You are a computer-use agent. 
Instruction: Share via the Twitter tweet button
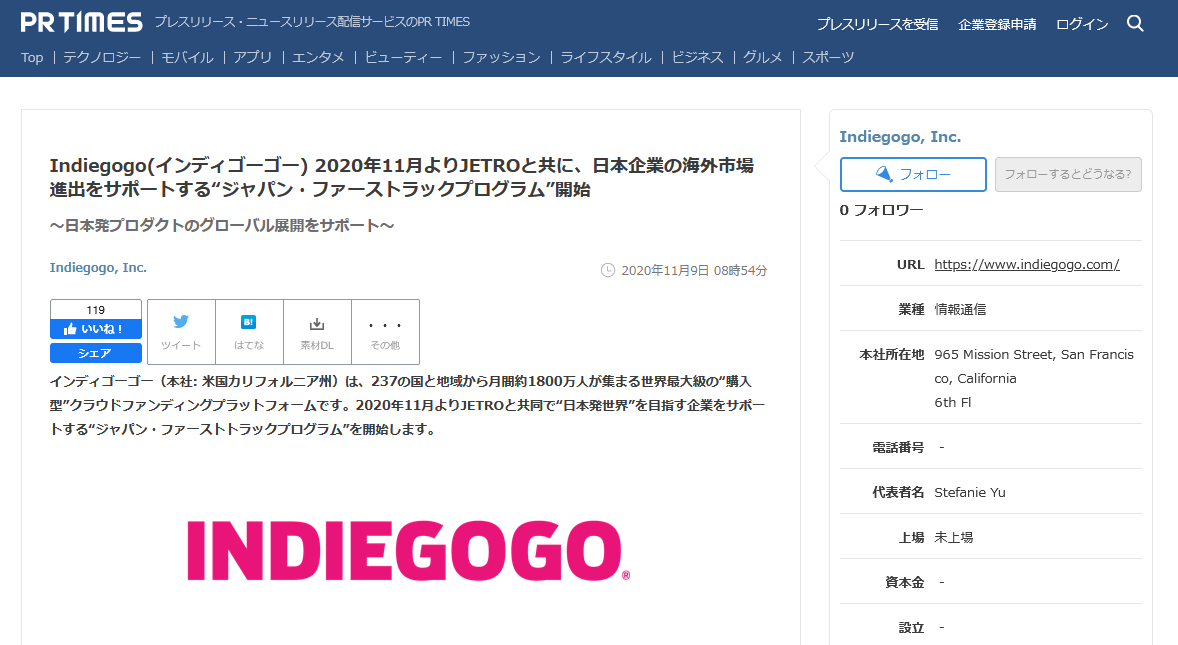point(181,332)
